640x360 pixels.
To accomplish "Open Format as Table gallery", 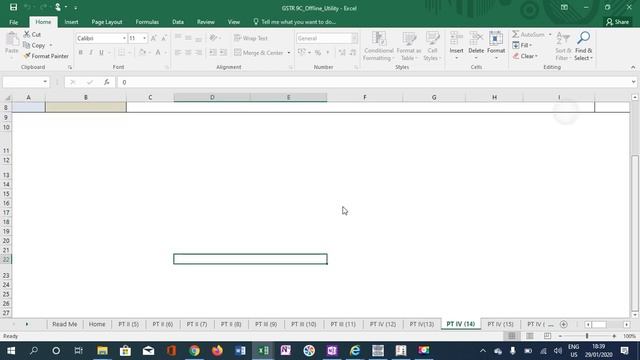I will (x=409, y=46).
